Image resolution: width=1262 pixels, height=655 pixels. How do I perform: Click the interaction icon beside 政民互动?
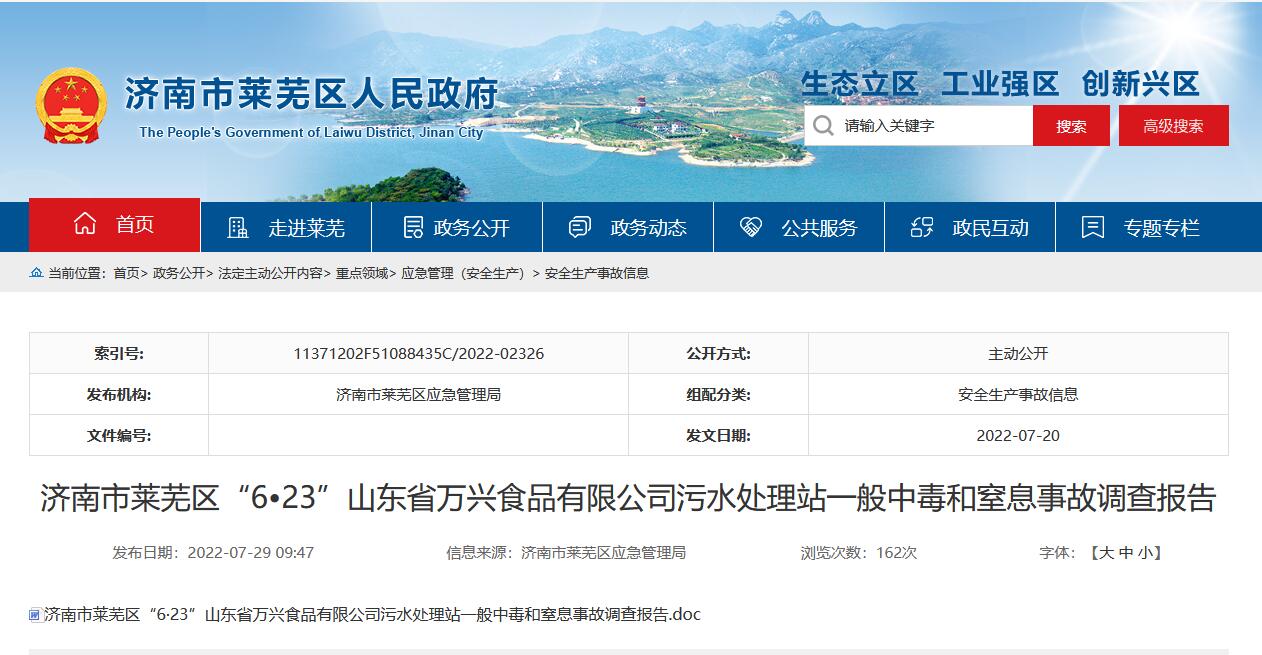(x=922, y=228)
